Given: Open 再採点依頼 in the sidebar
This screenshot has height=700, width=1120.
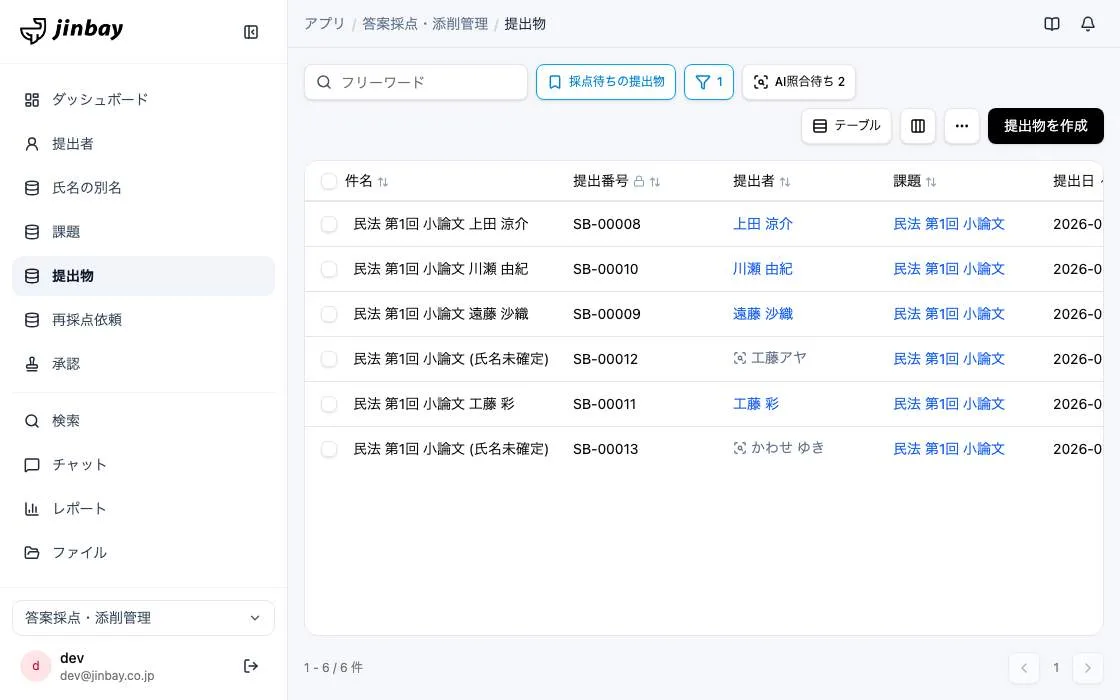Looking at the screenshot, I should click(144, 320).
